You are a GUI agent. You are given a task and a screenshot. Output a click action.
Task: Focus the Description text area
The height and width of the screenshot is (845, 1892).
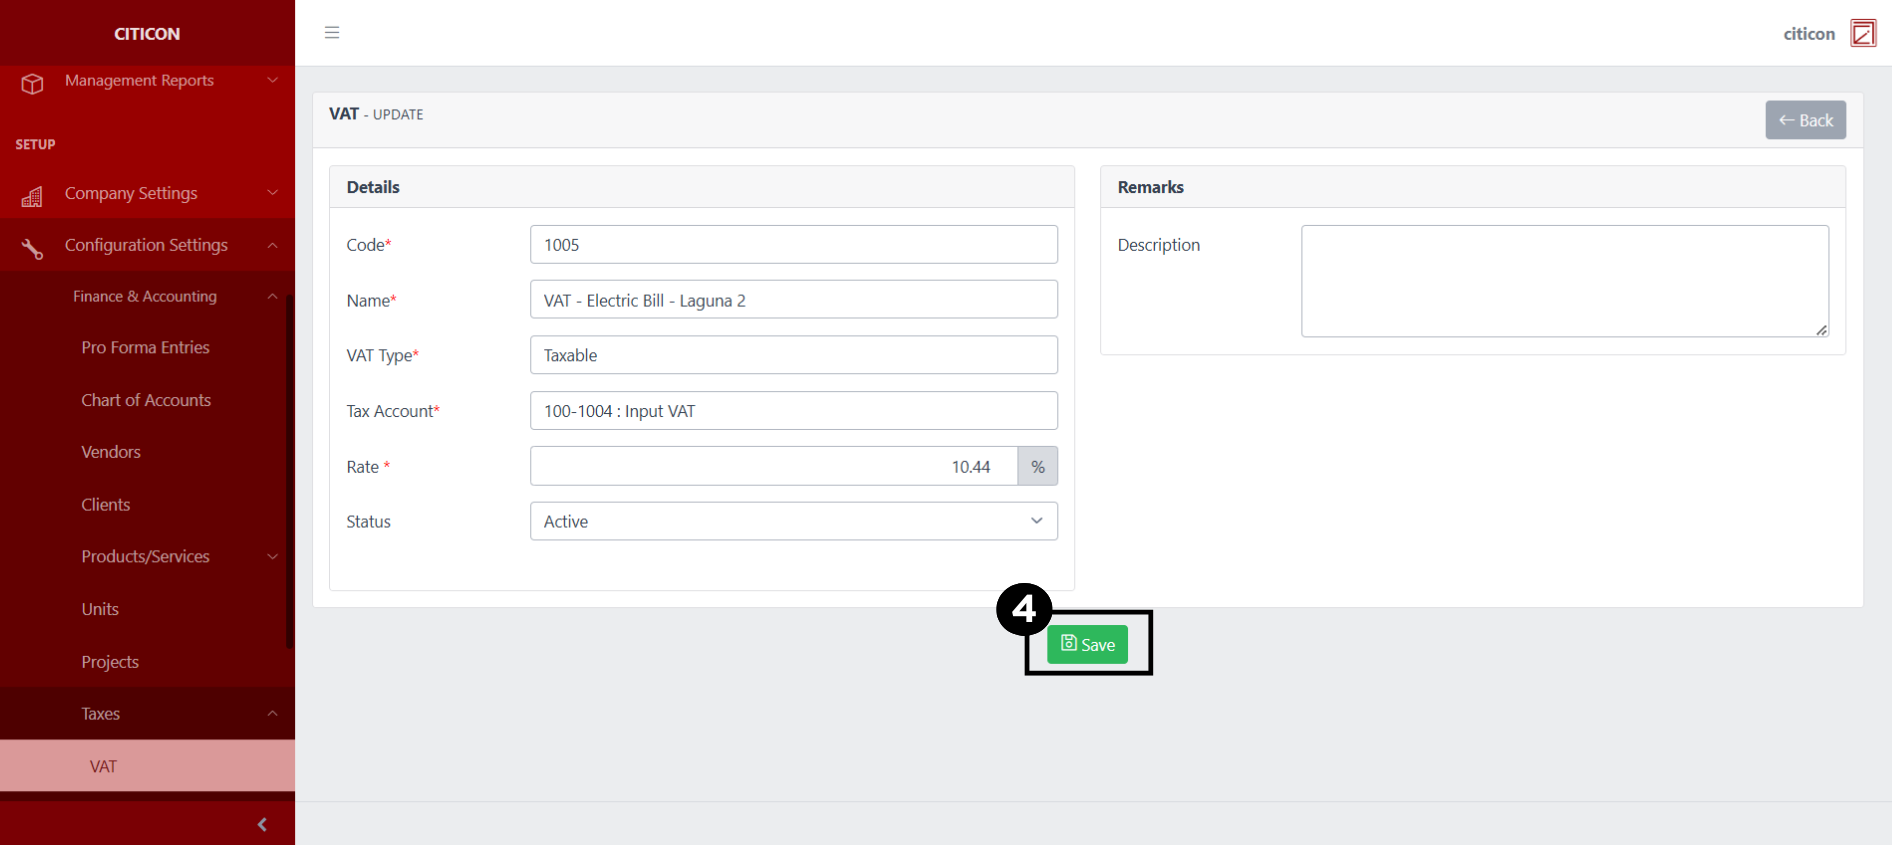pos(1564,281)
